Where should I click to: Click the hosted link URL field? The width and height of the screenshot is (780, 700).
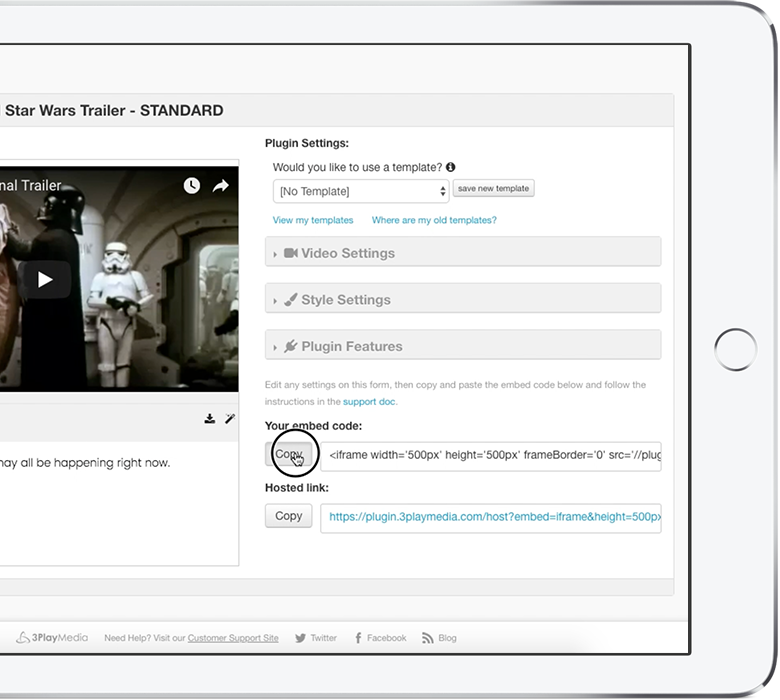coord(491,518)
